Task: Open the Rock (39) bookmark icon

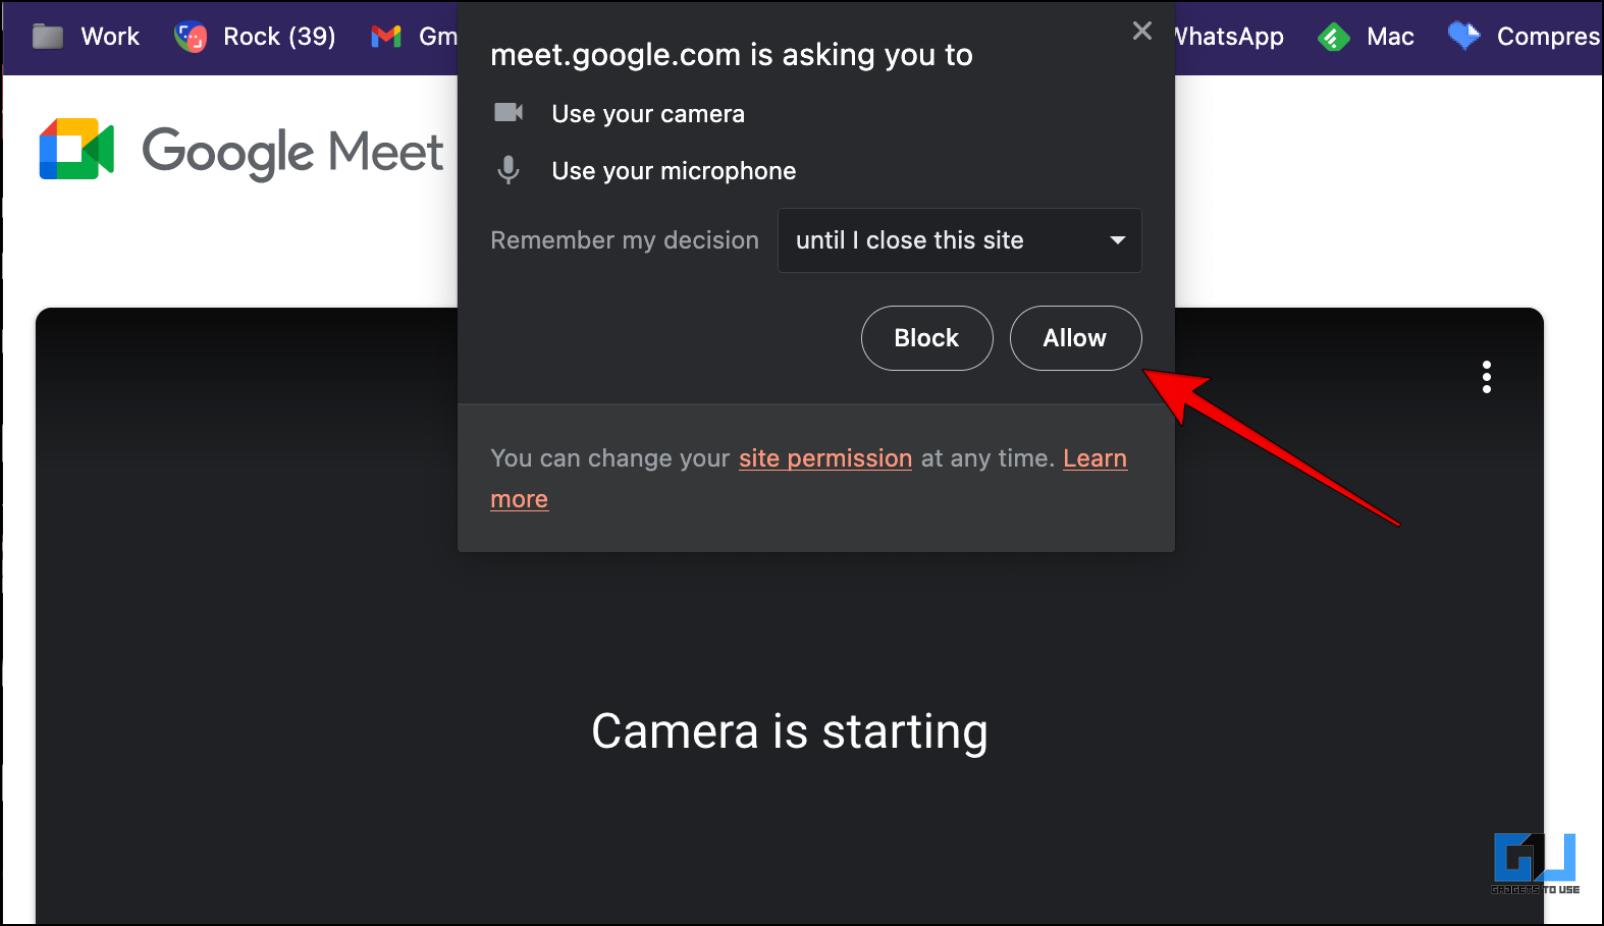Action: tap(190, 37)
